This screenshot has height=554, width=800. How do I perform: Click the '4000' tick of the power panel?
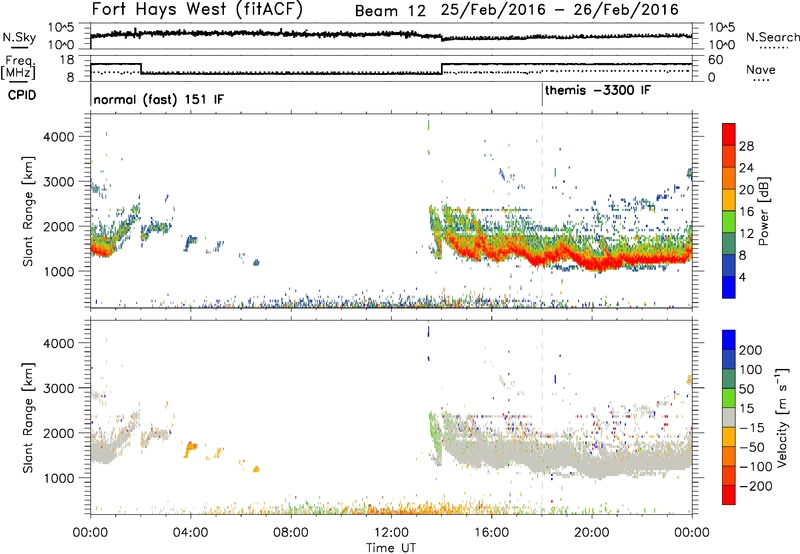click(x=59, y=137)
